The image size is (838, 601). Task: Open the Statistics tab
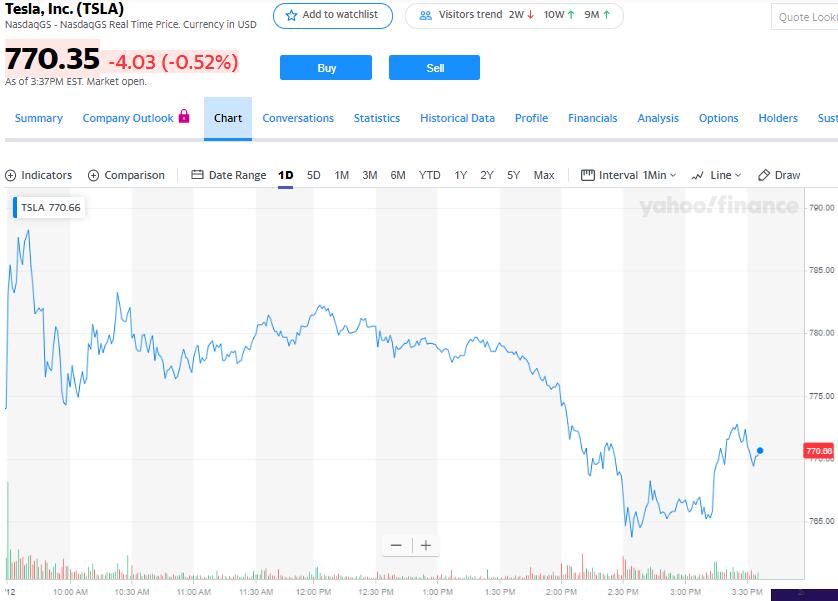coord(377,118)
